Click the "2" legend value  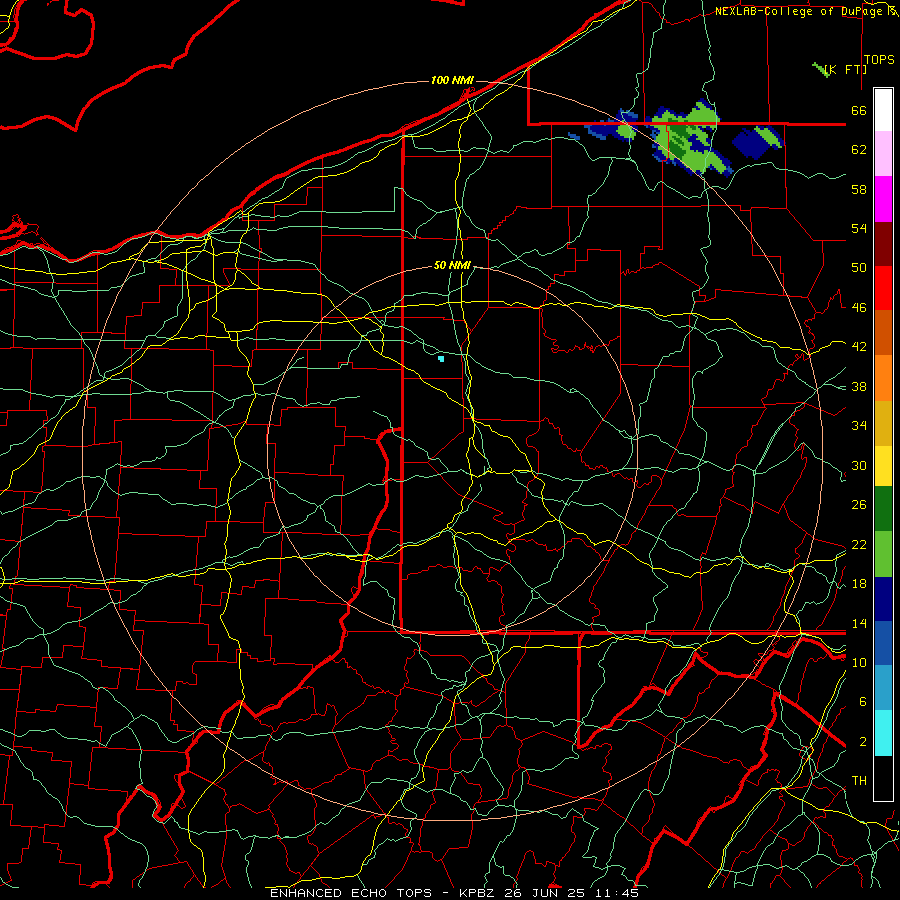862,742
